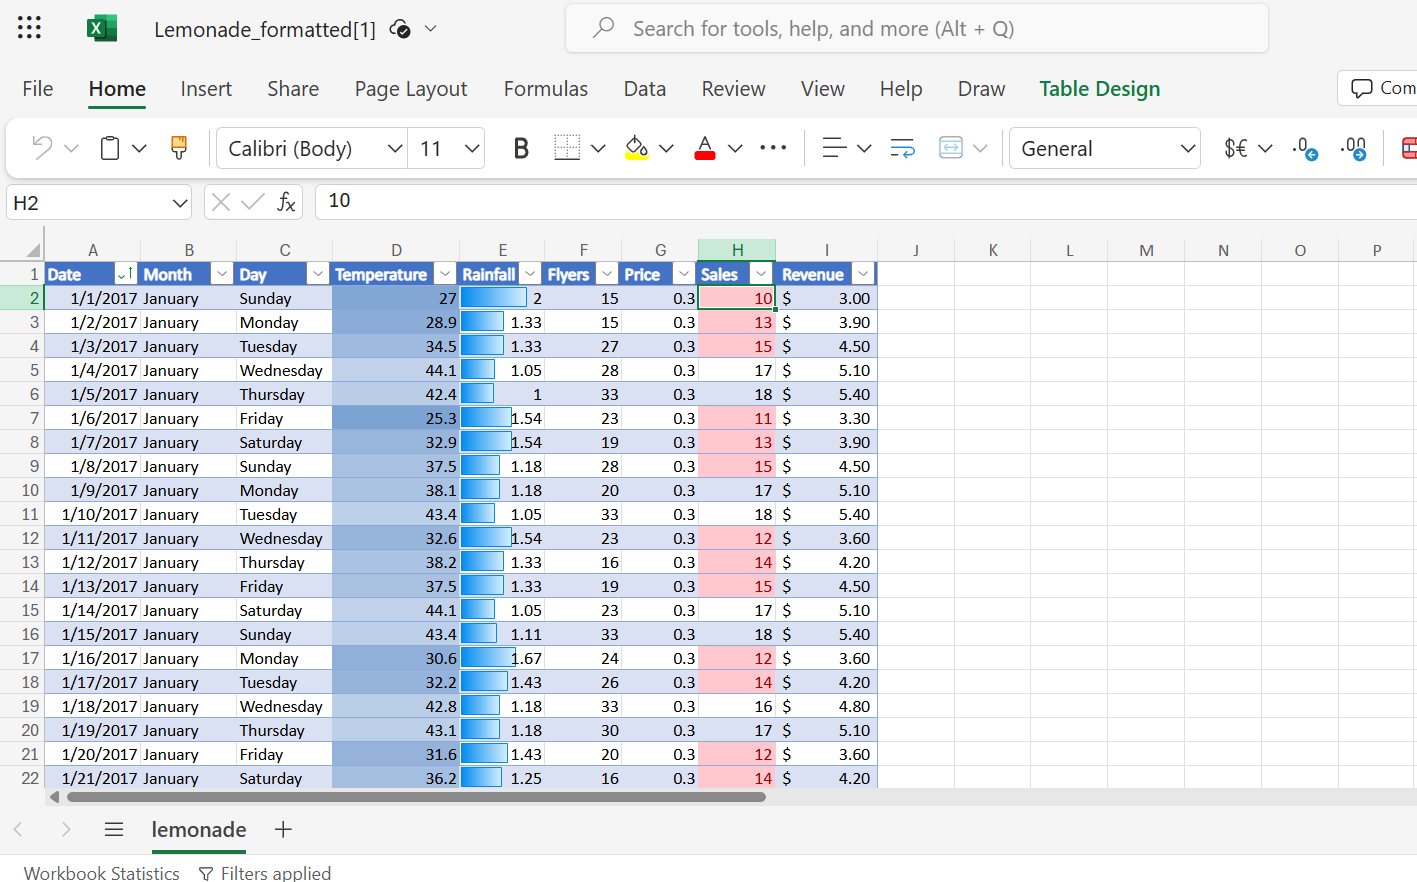Screen dimensions: 1417x882
Task: Toggle Wrap Text
Action: tap(902, 148)
